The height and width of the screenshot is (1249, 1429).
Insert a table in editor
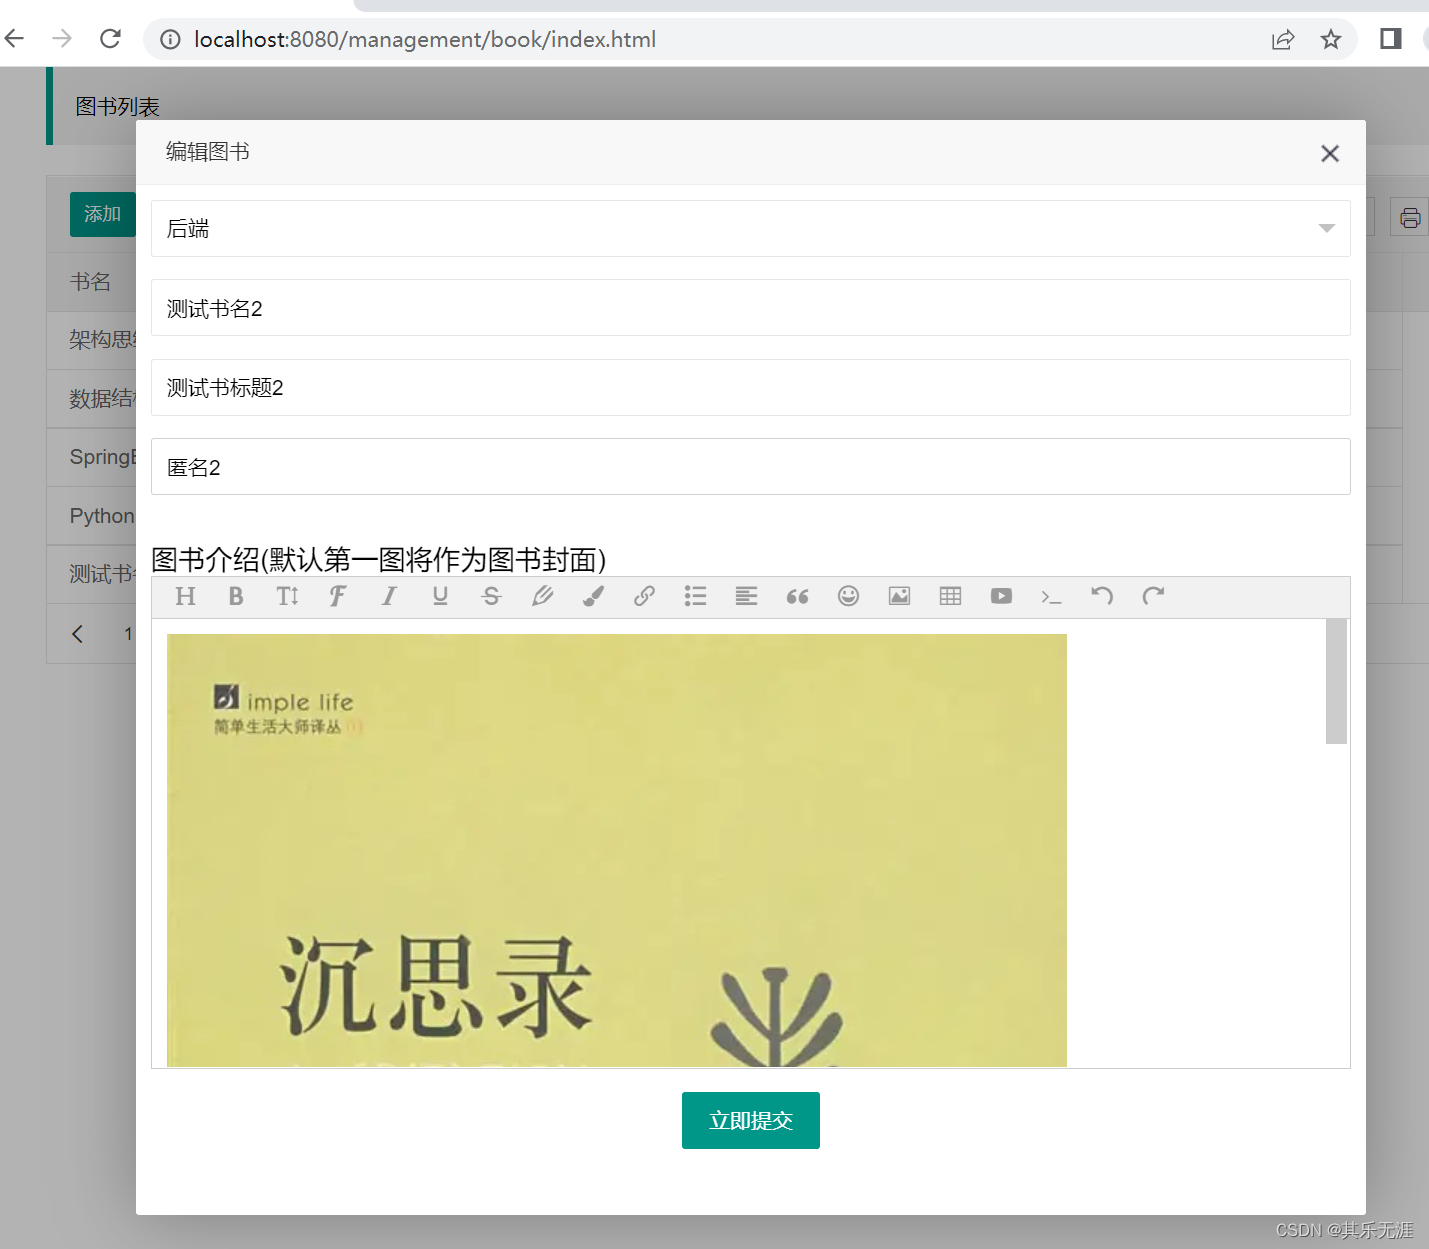[x=950, y=597]
